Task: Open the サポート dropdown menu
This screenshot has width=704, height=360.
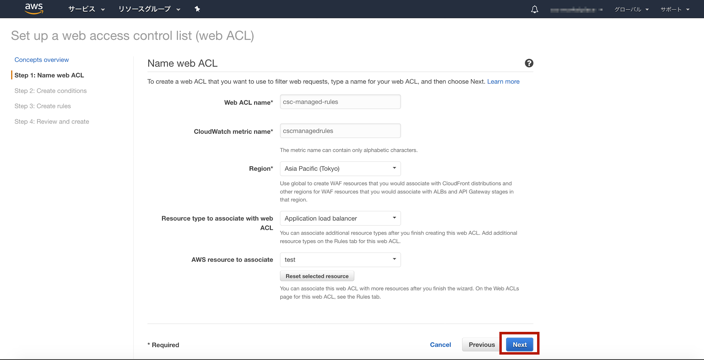Action: pos(675,9)
